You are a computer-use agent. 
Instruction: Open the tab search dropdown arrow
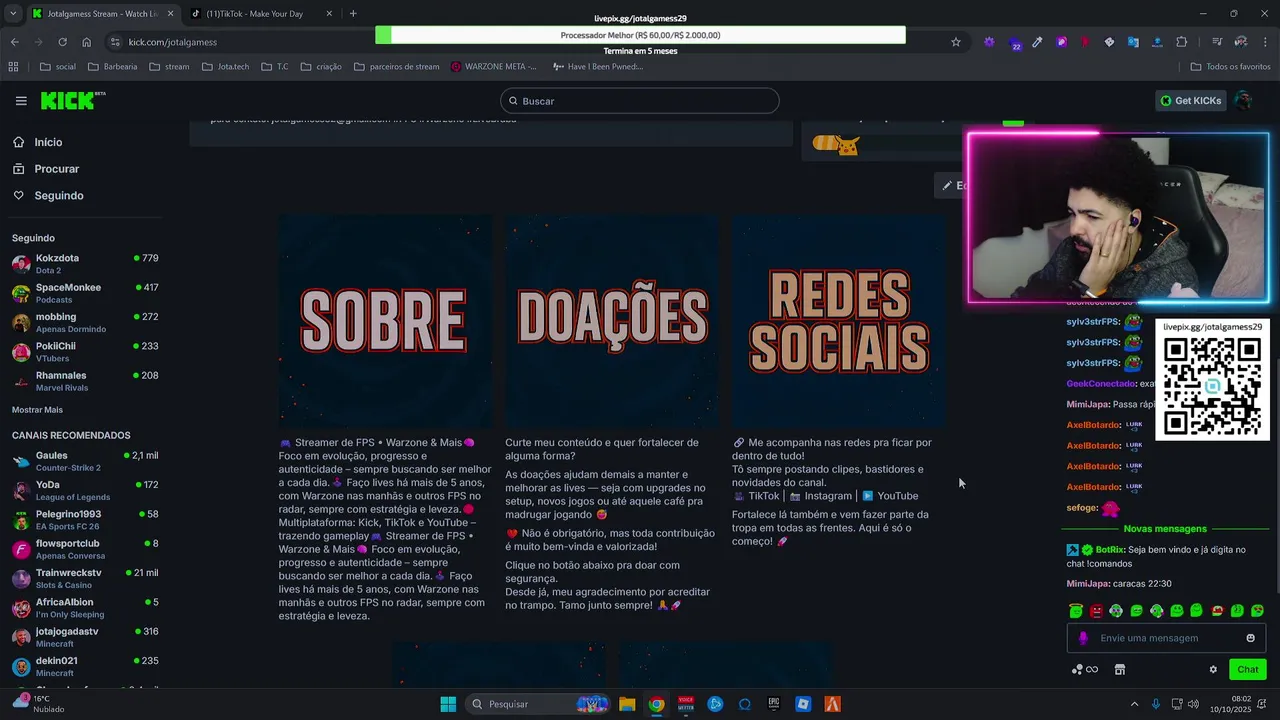coord(12,14)
